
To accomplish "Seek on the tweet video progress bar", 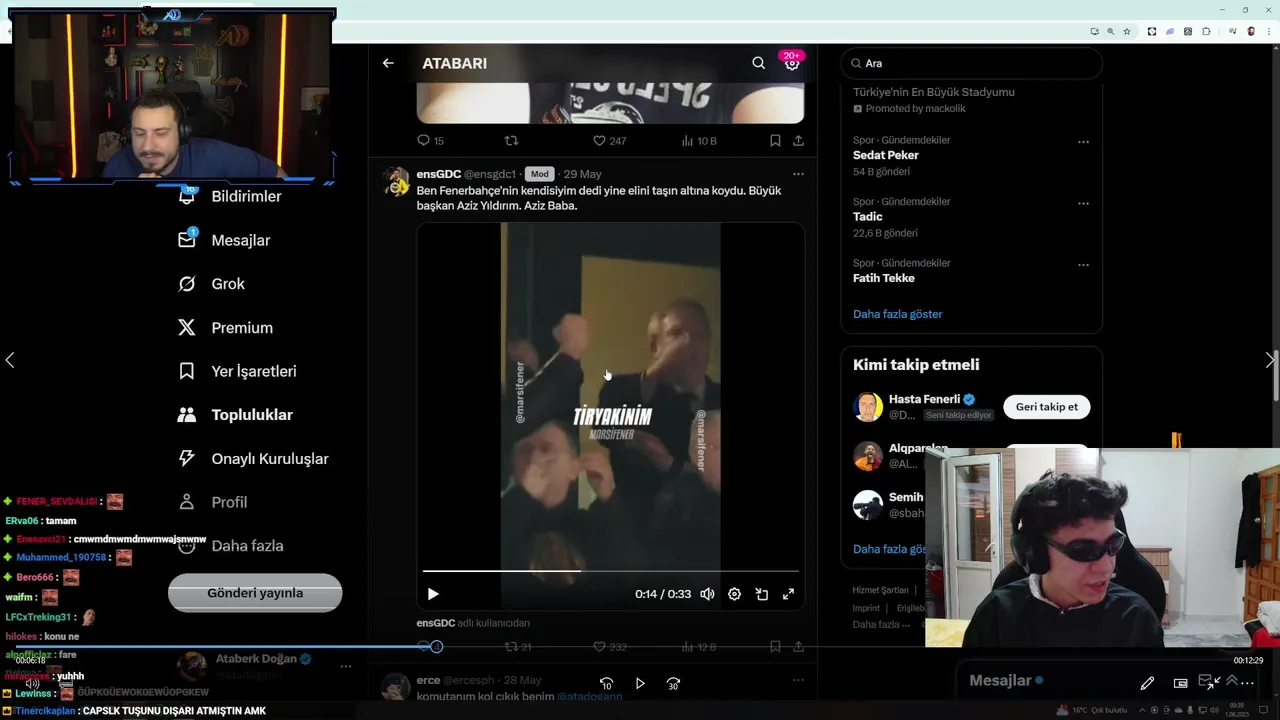I will tap(610, 571).
